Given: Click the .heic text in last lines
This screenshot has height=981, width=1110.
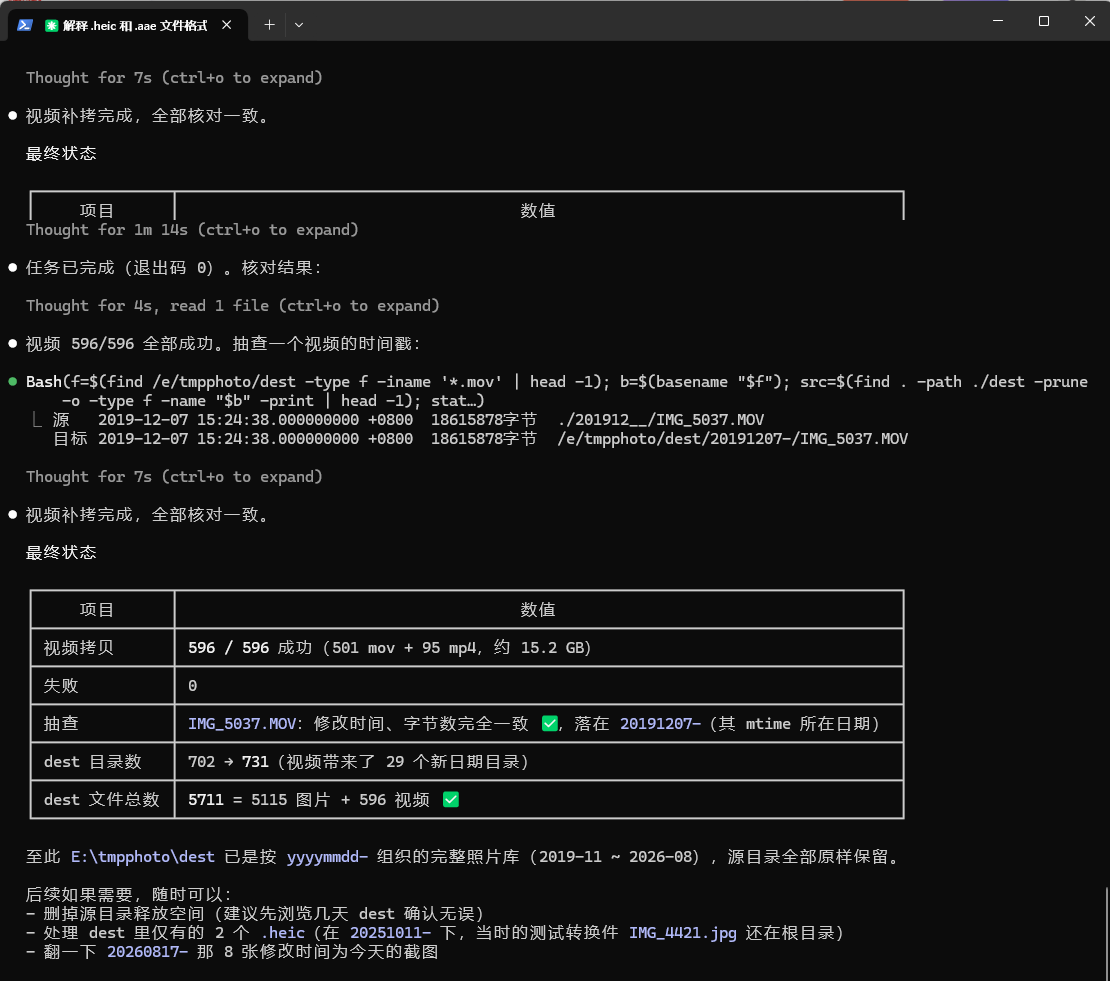Looking at the screenshot, I should (x=282, y=933).
